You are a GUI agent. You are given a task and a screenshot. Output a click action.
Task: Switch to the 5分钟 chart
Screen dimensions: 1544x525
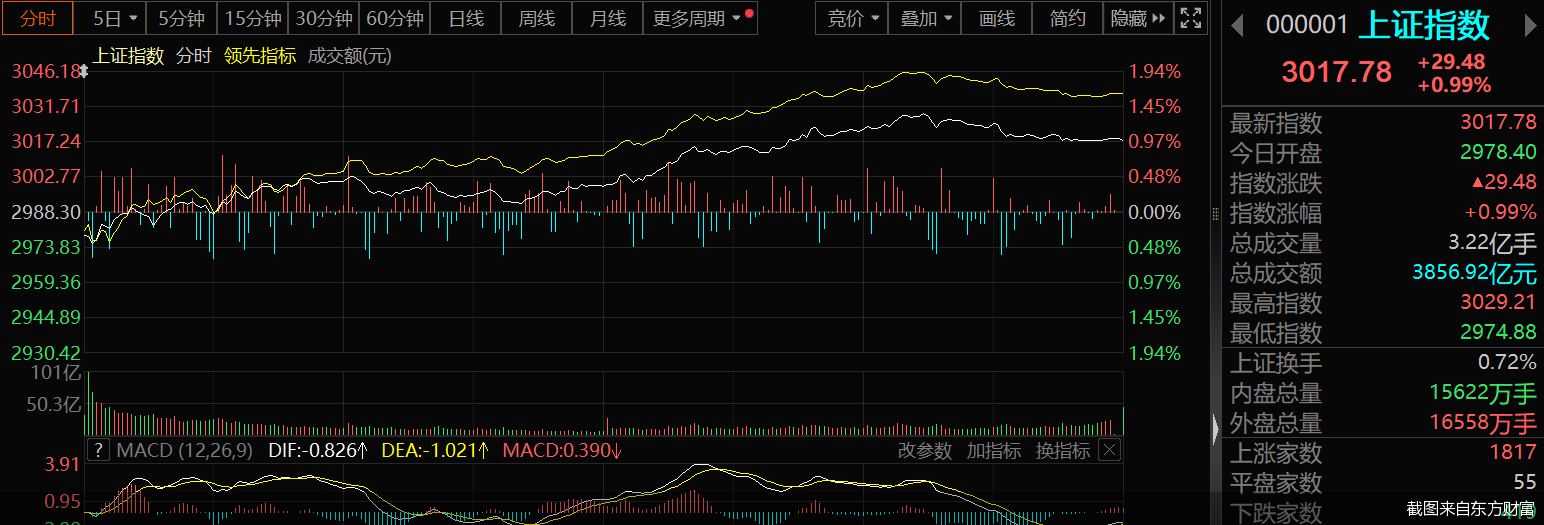[x=181, y=18]
